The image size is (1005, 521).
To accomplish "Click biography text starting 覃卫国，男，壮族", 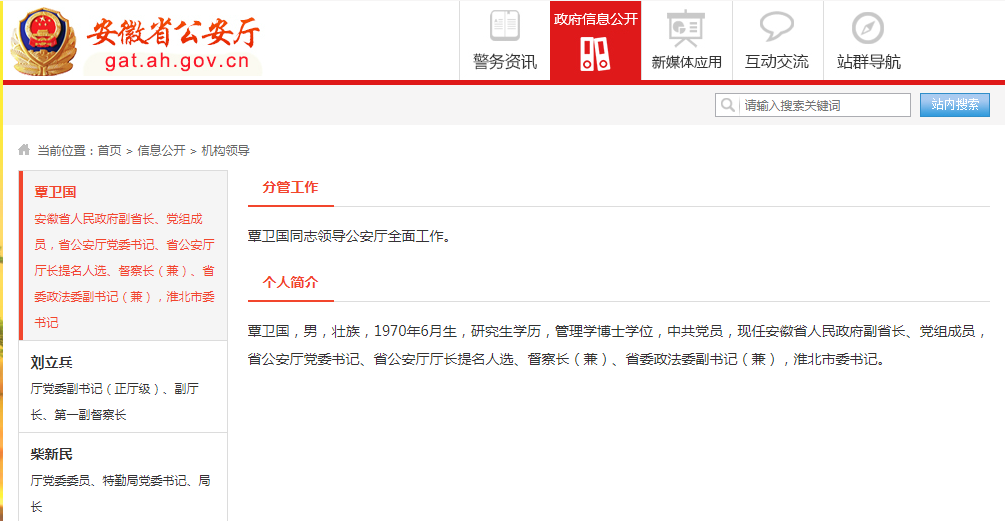I will (x=617, y=331).
